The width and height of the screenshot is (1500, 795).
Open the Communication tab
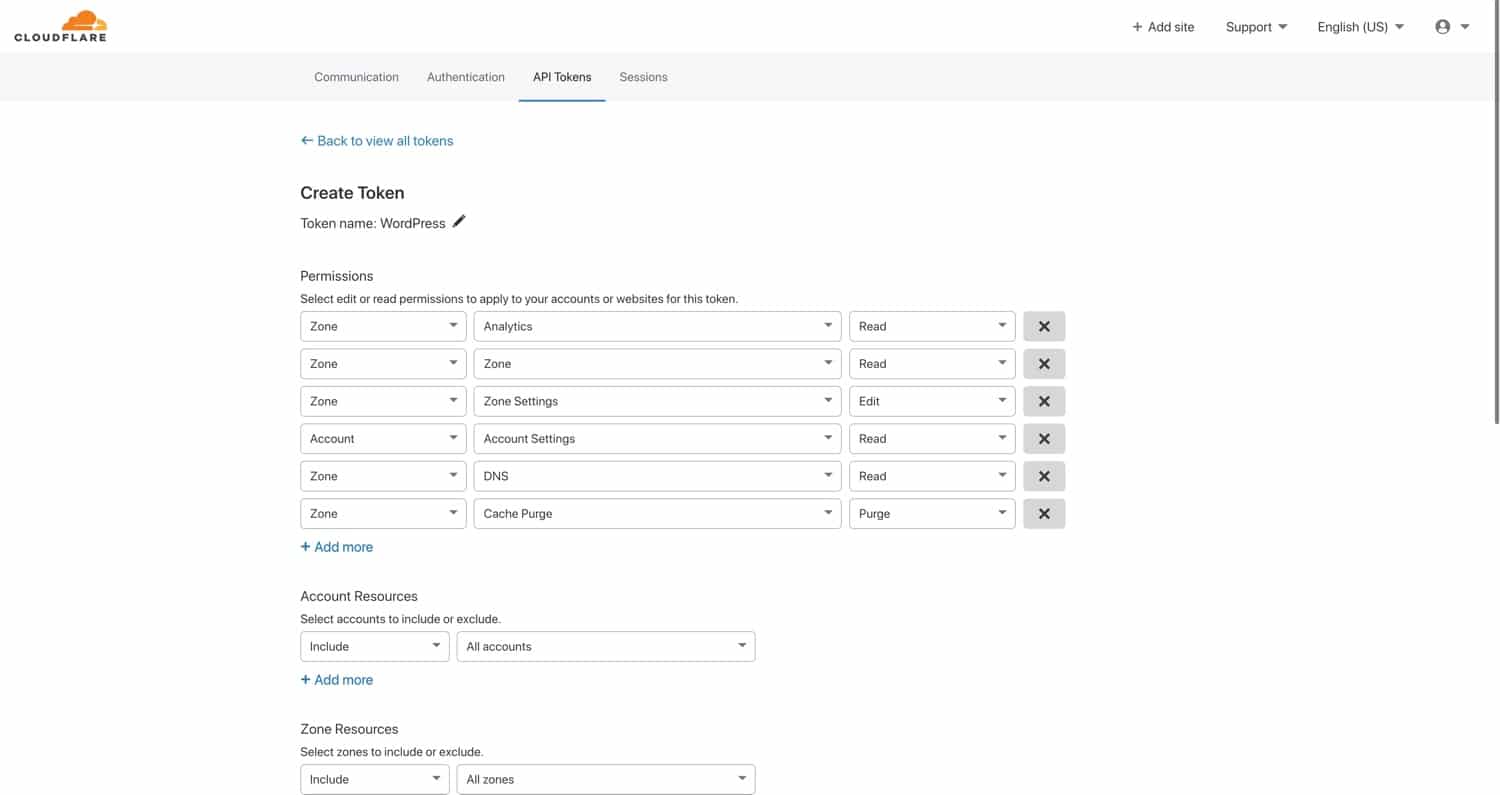click(x=355, y=77)
